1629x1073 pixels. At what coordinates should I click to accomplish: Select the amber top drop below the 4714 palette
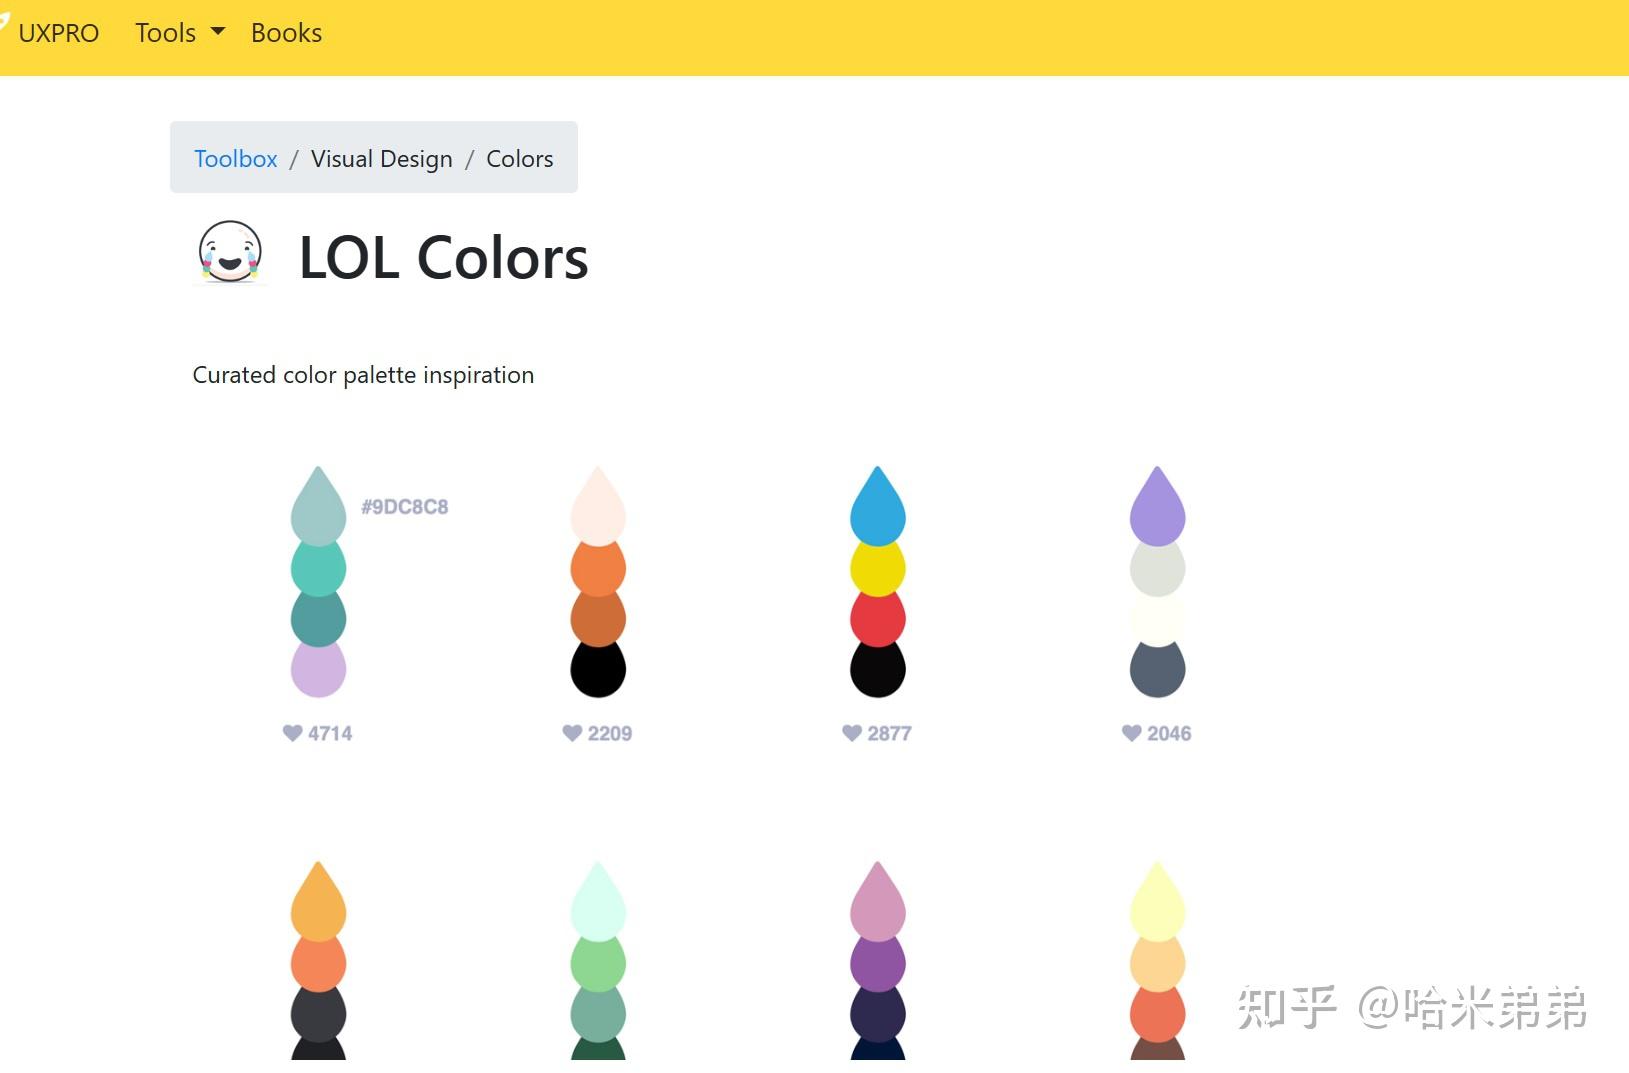(x=318, y=903)
